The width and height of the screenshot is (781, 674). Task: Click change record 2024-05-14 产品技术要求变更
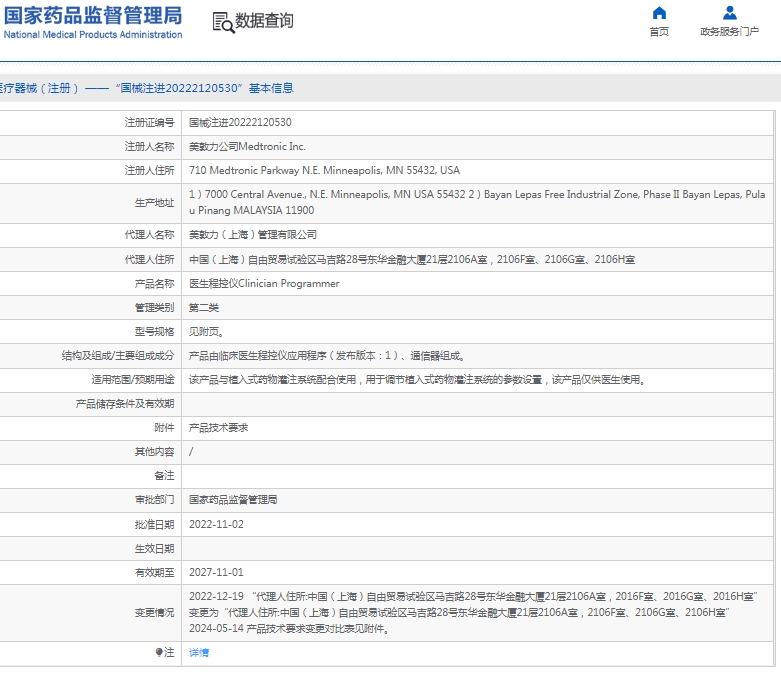pyautogui.click(x=289, y=629)
